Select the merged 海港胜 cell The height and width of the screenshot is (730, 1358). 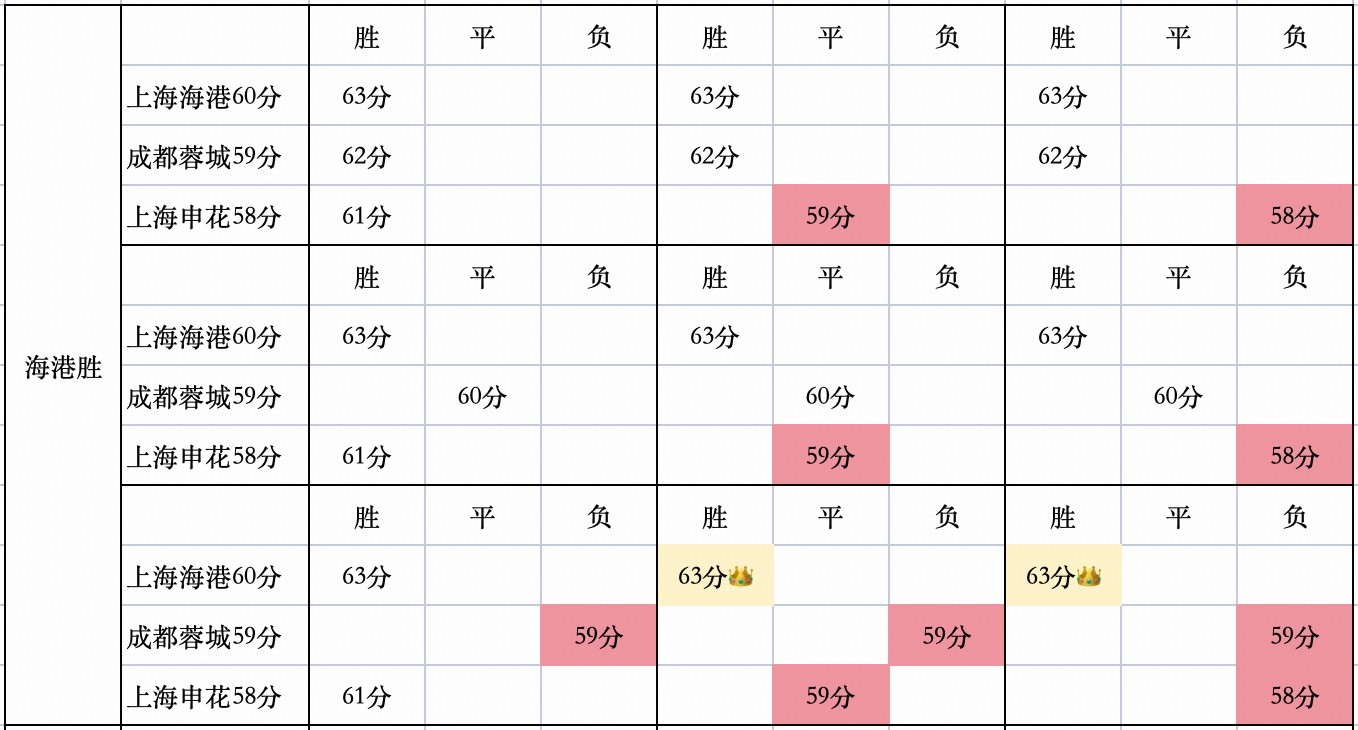pos(64,367)
